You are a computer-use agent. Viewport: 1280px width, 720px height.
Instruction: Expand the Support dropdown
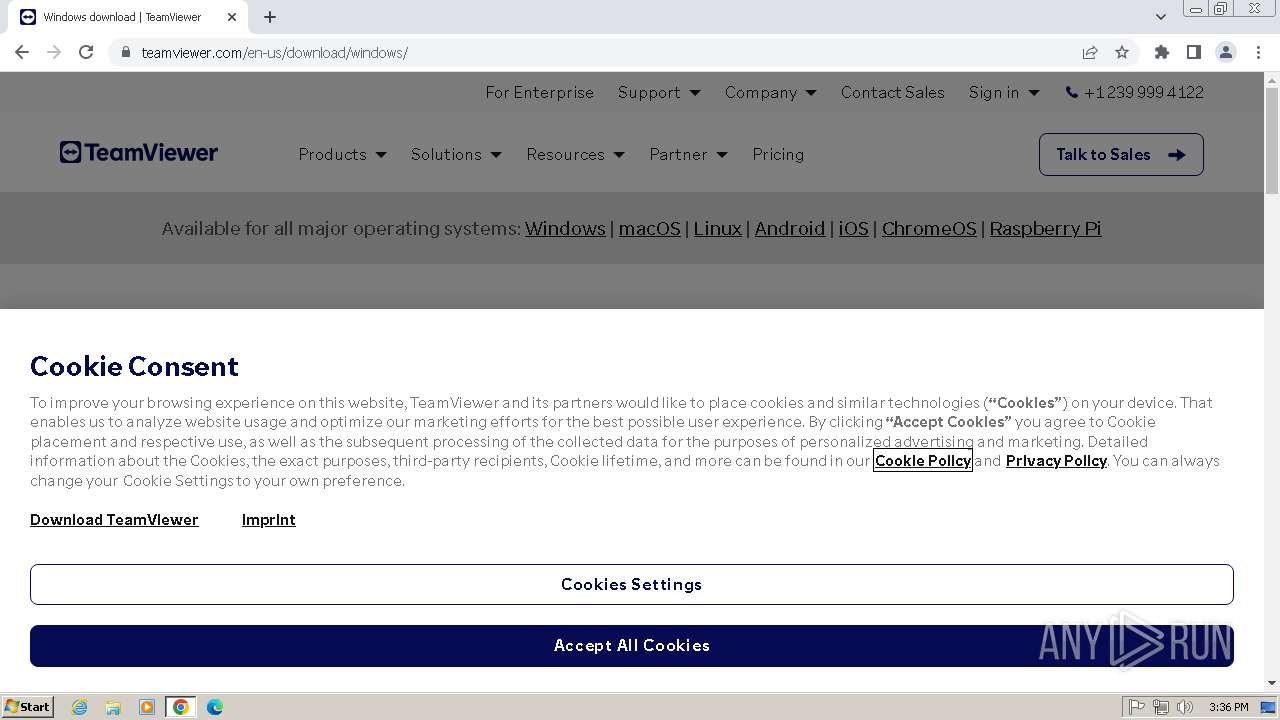pos(659,92)
